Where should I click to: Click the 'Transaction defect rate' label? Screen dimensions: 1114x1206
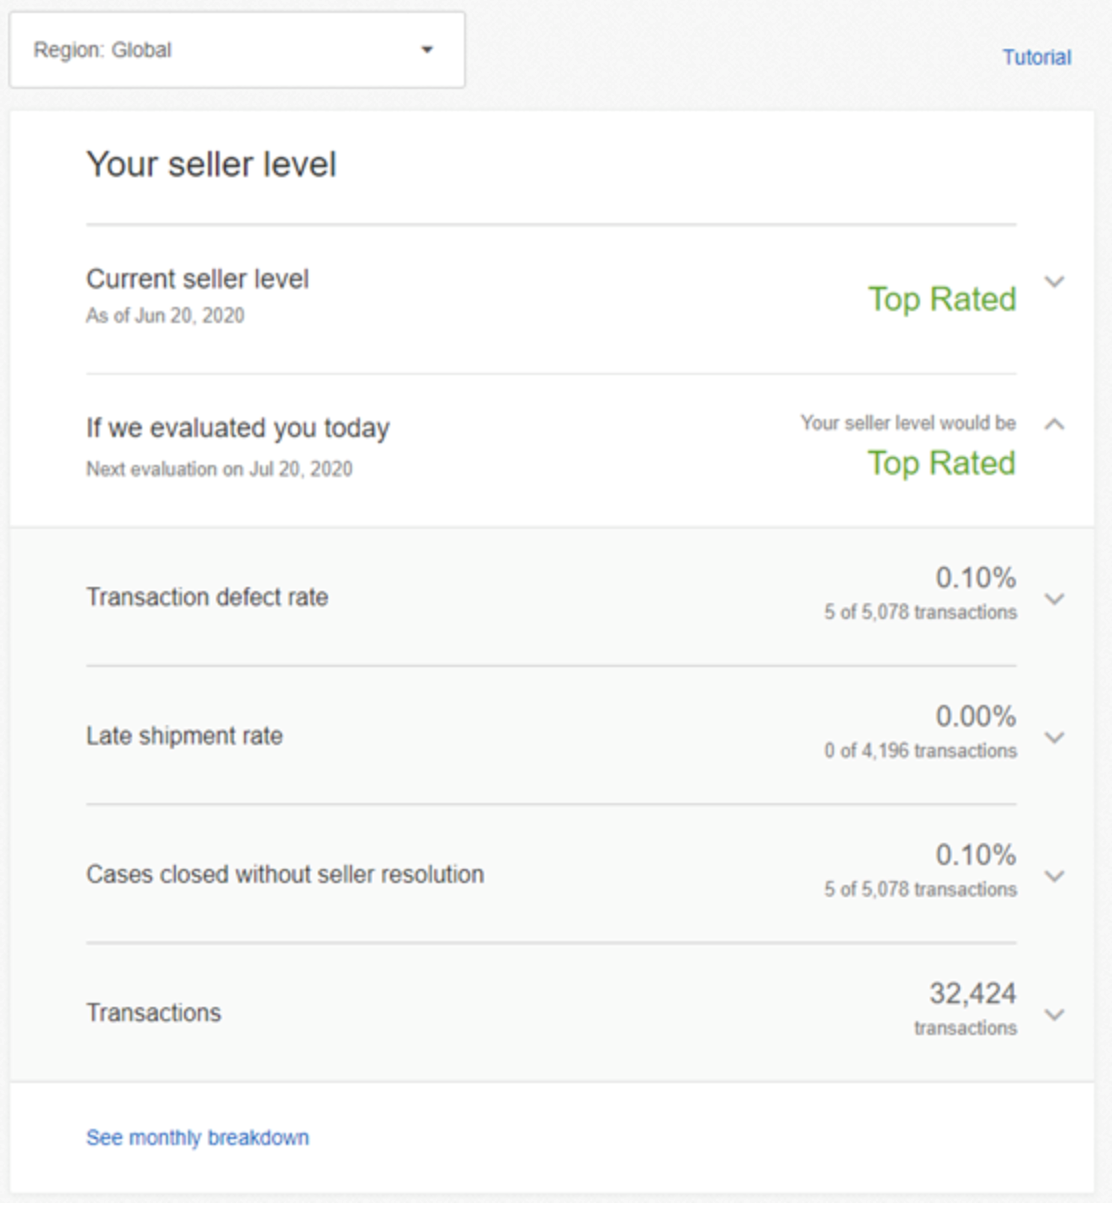[207, 597]
